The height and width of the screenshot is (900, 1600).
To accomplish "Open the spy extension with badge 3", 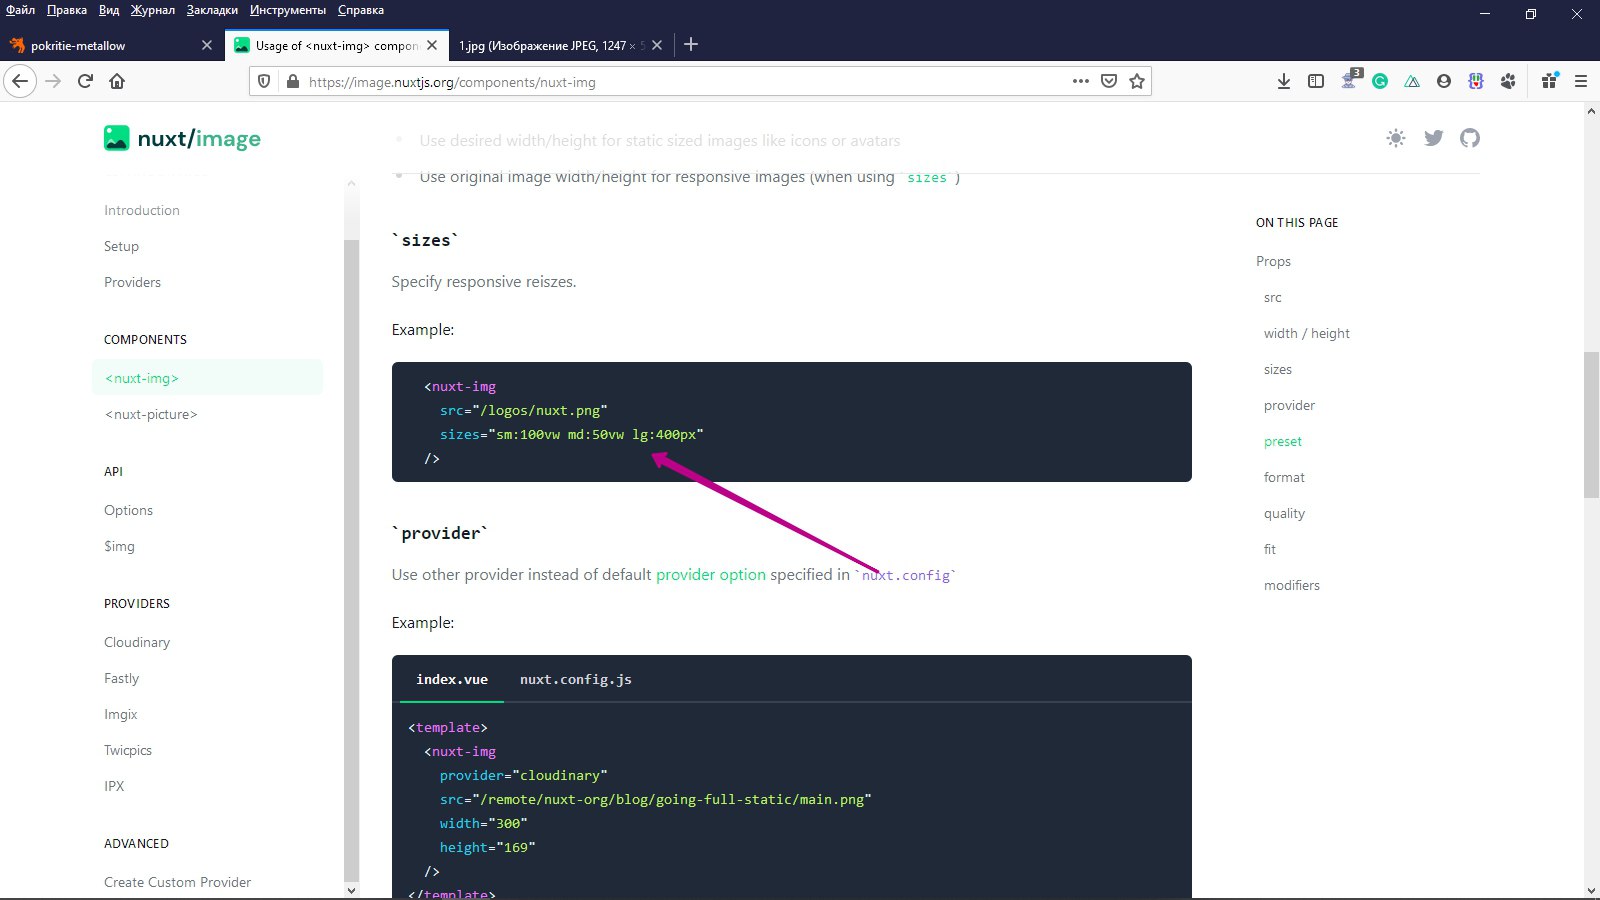I will point(1350,80).
